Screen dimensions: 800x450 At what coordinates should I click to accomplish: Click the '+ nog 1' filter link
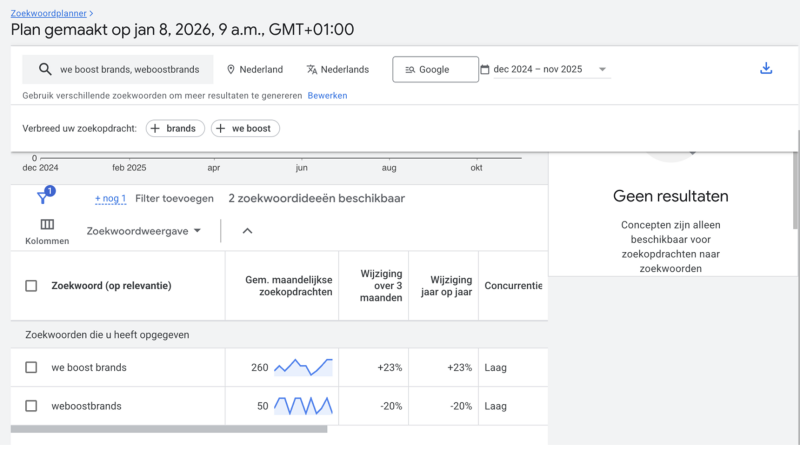pyautogui.click(x=110, y=198)
